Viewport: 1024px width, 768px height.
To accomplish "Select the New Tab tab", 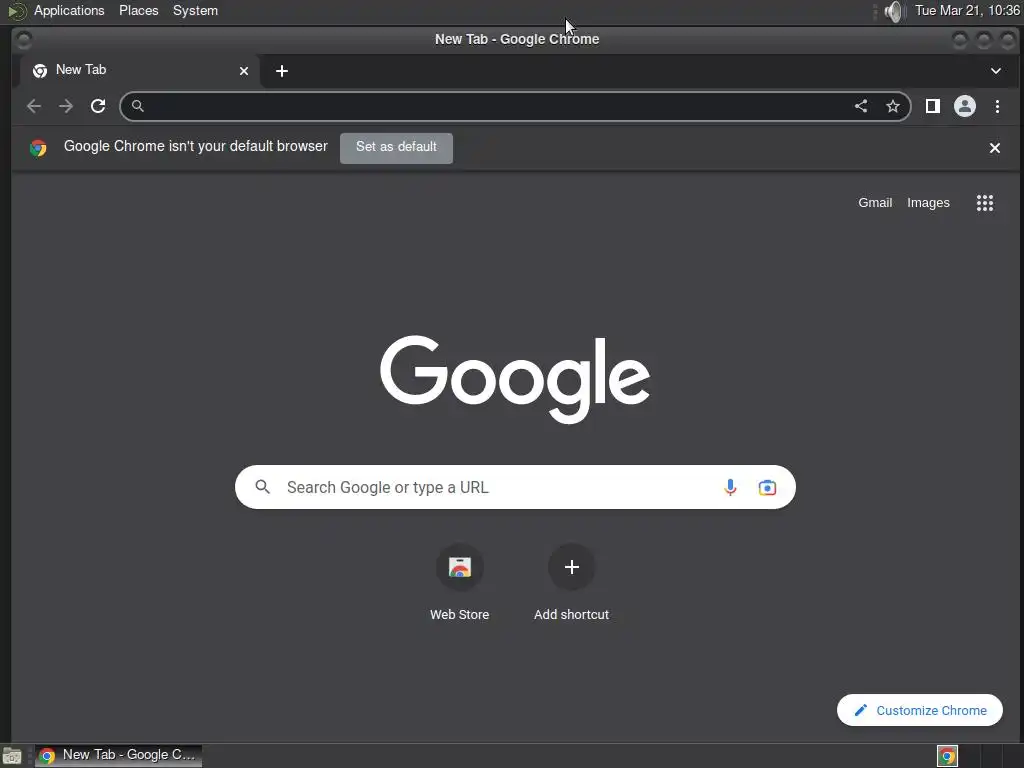I will coord(140,71).
